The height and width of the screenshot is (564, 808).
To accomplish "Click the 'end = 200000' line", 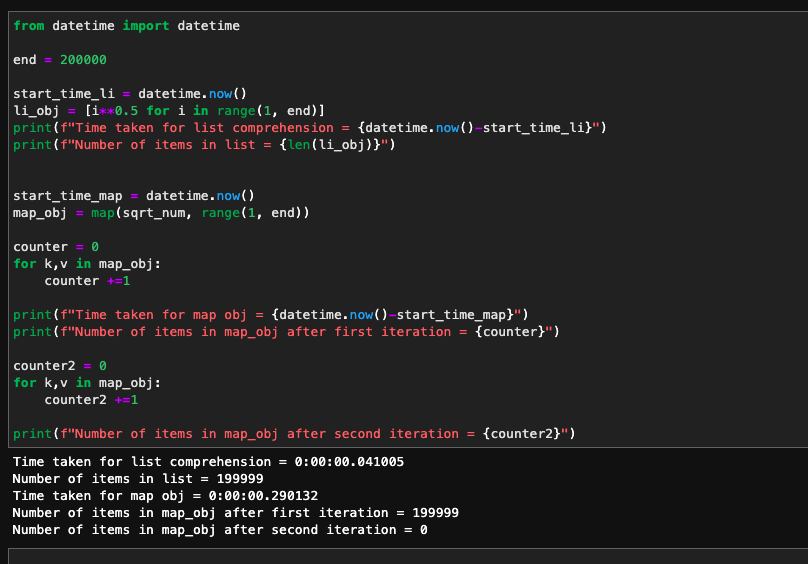I will (60, 60).
